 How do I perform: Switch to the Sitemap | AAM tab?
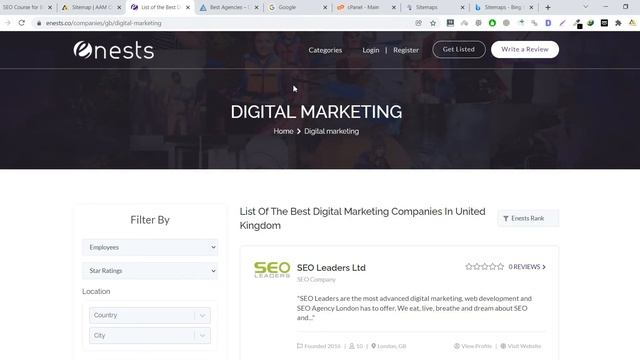point(91,7)
